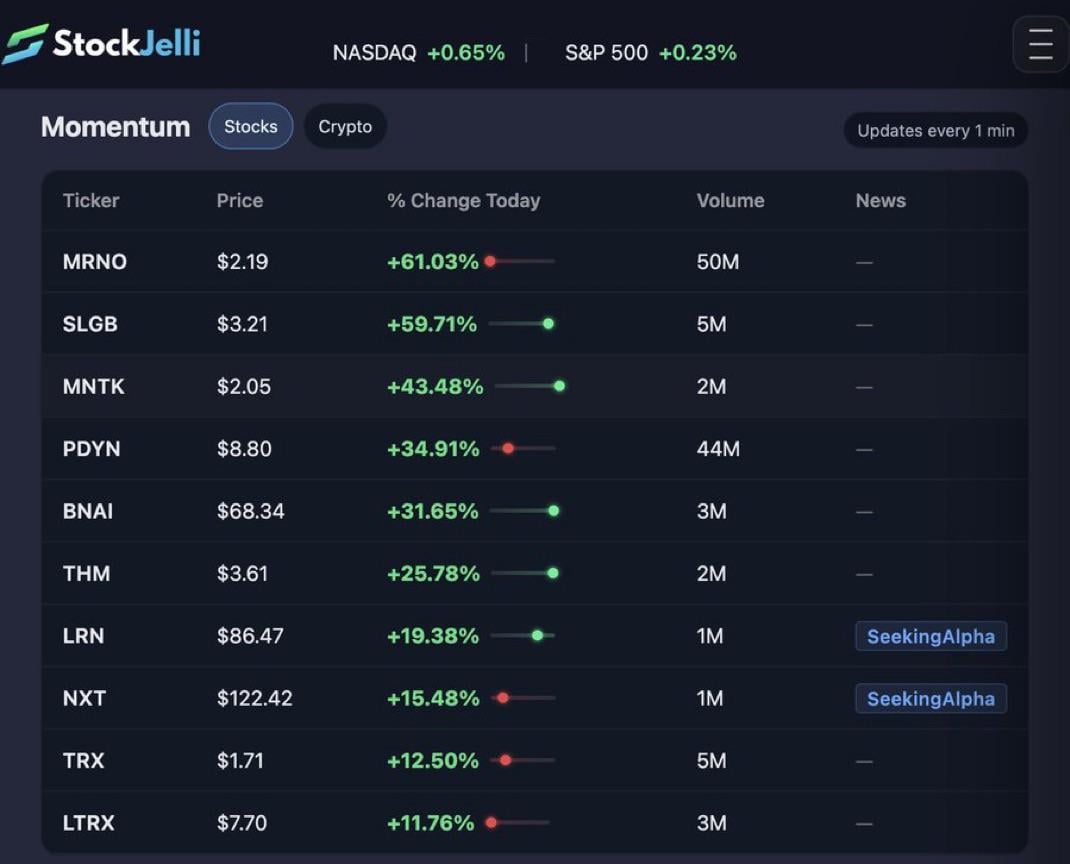Click the MNTK ticker symbol
This screenshot has height=864, width=1070.
[93, 386]
